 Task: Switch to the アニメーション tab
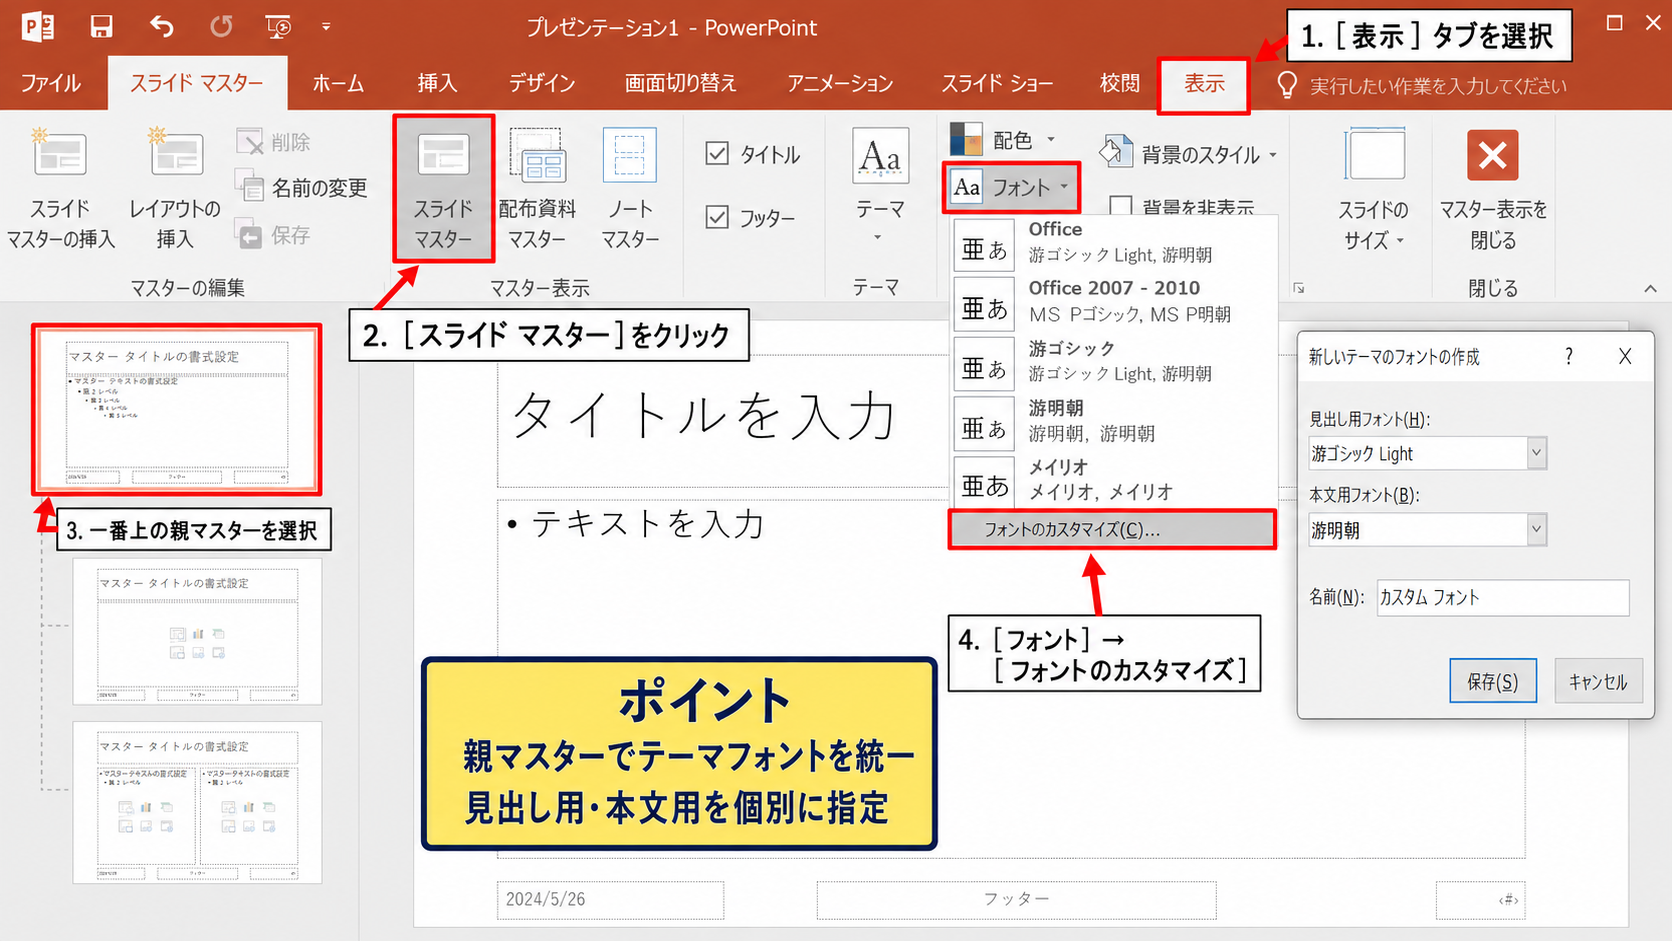[x=840, y=83]
